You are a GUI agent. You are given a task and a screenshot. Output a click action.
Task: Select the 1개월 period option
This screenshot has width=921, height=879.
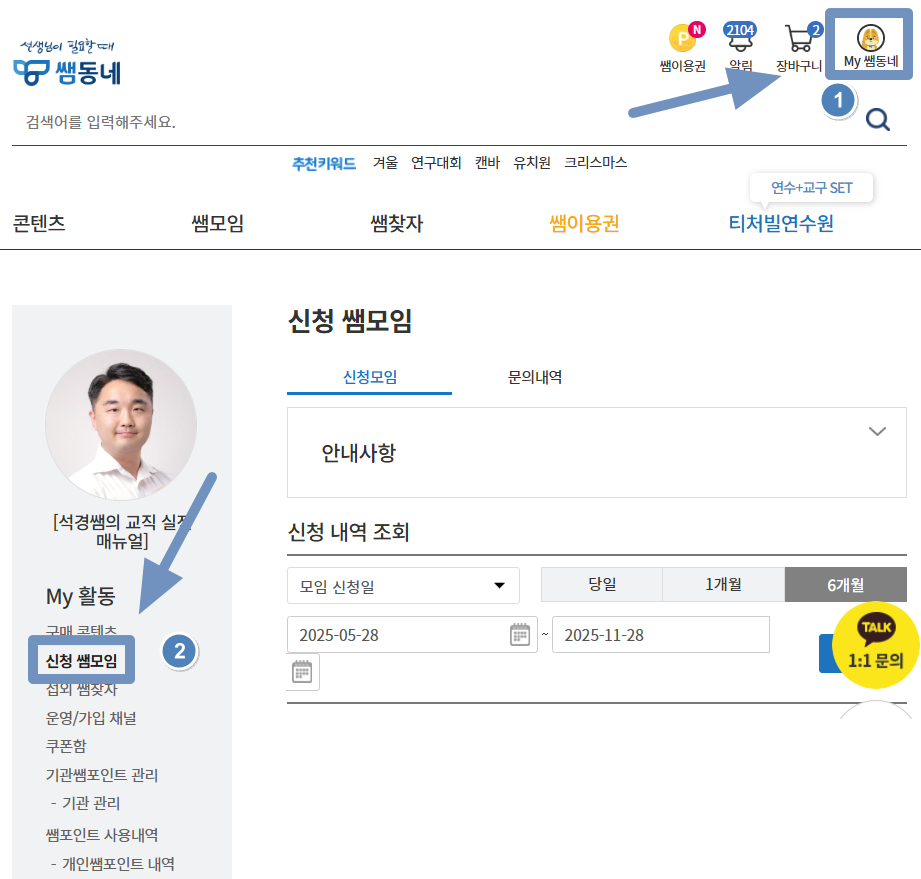pos(723,585)
